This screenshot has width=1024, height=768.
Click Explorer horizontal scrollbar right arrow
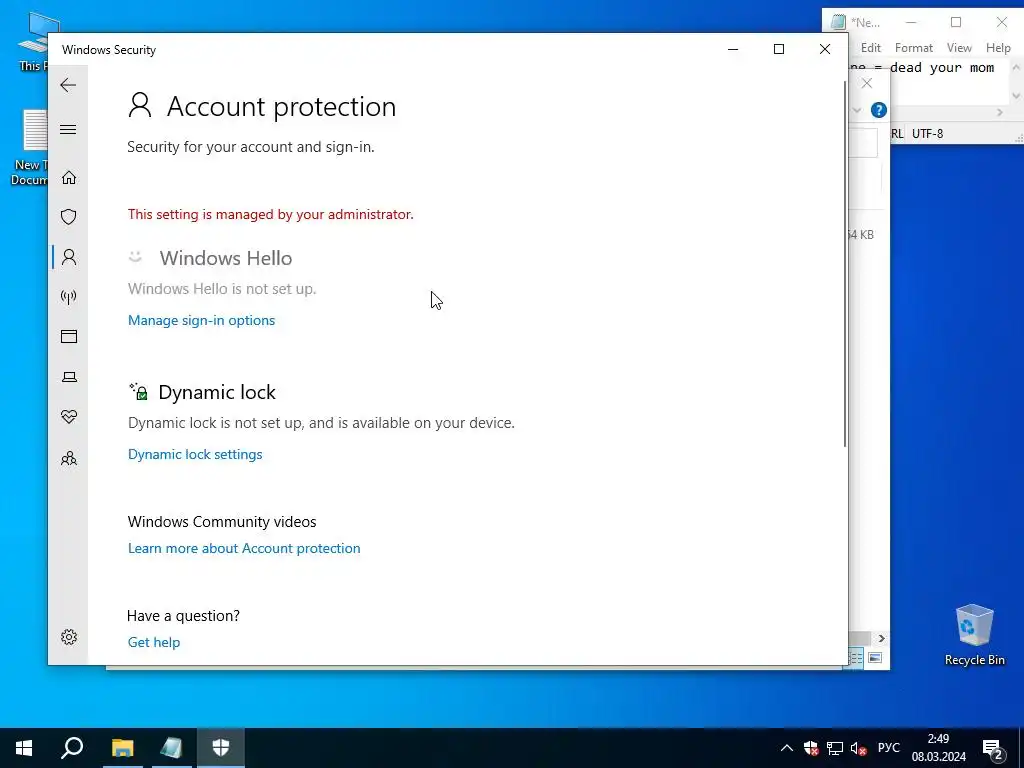click(881, 638)
